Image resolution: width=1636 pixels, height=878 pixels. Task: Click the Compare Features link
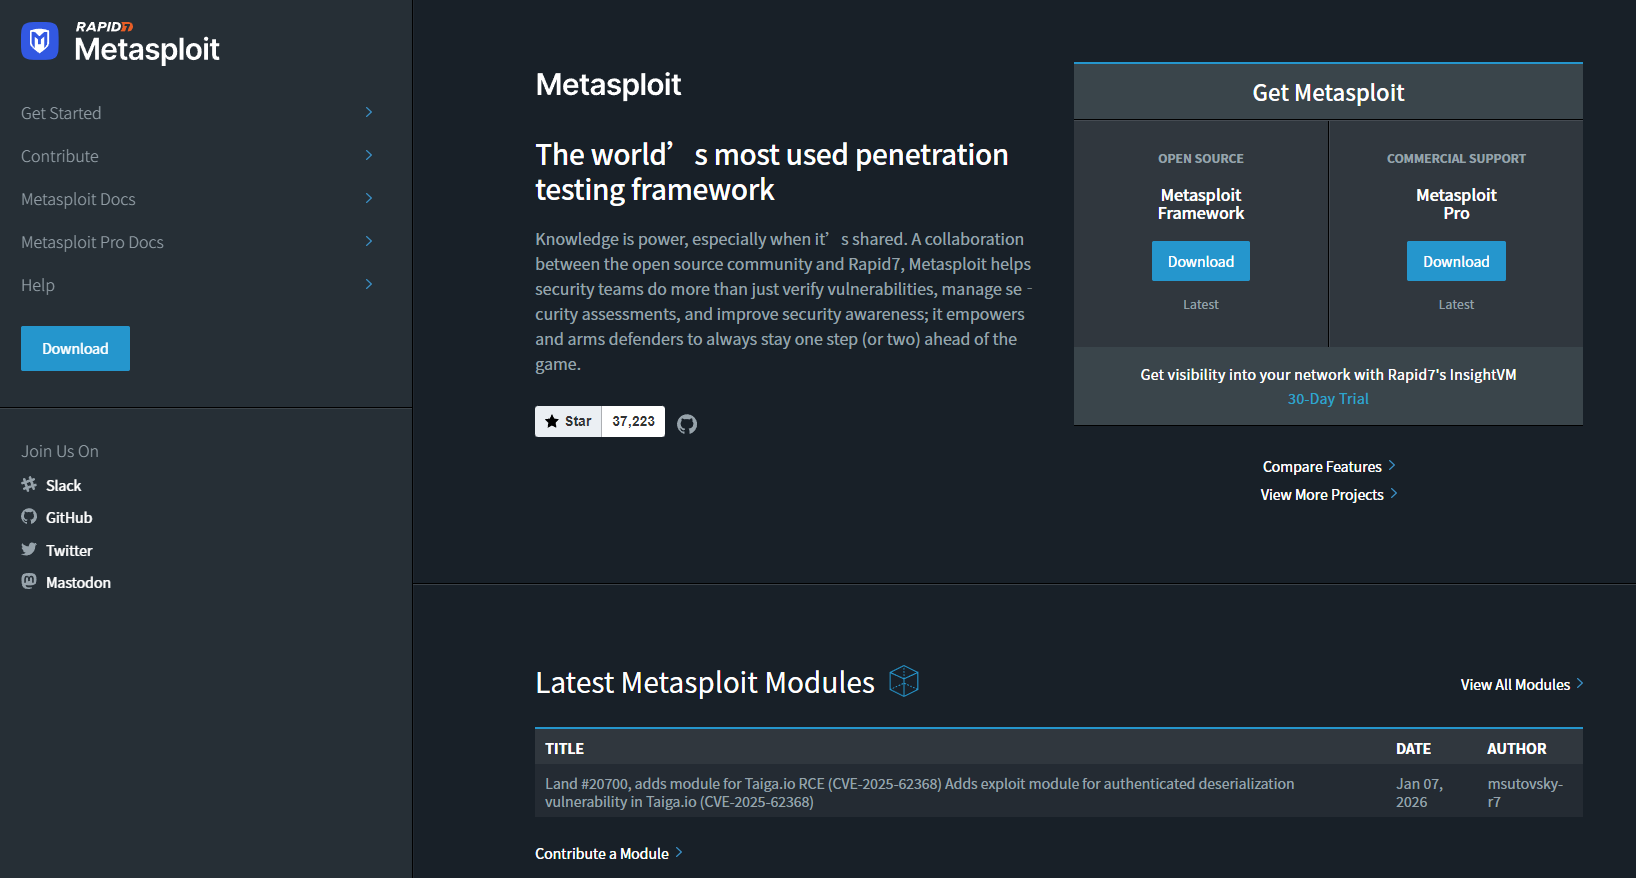(1322, 466)
